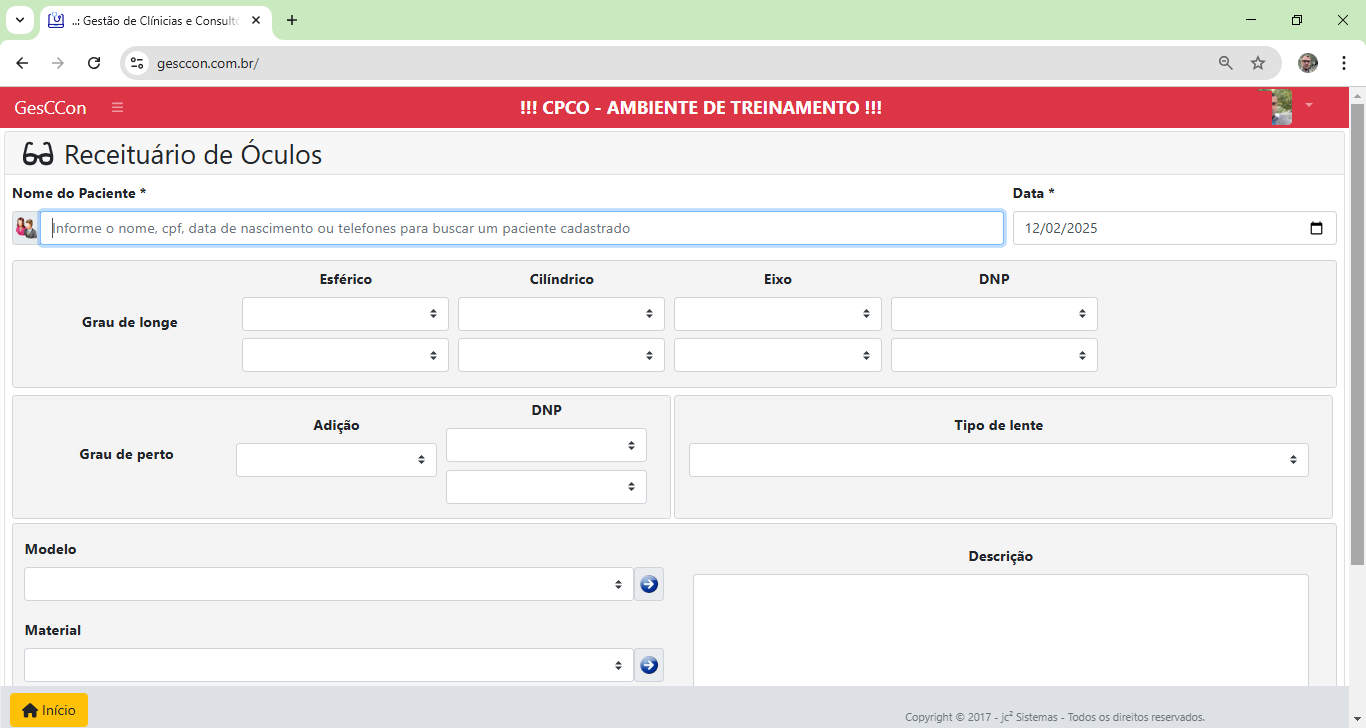The height and width of the screenshot is (728, 1366).
Task: Open the user avatar dropdown in header
Action: click(1292, 107)
